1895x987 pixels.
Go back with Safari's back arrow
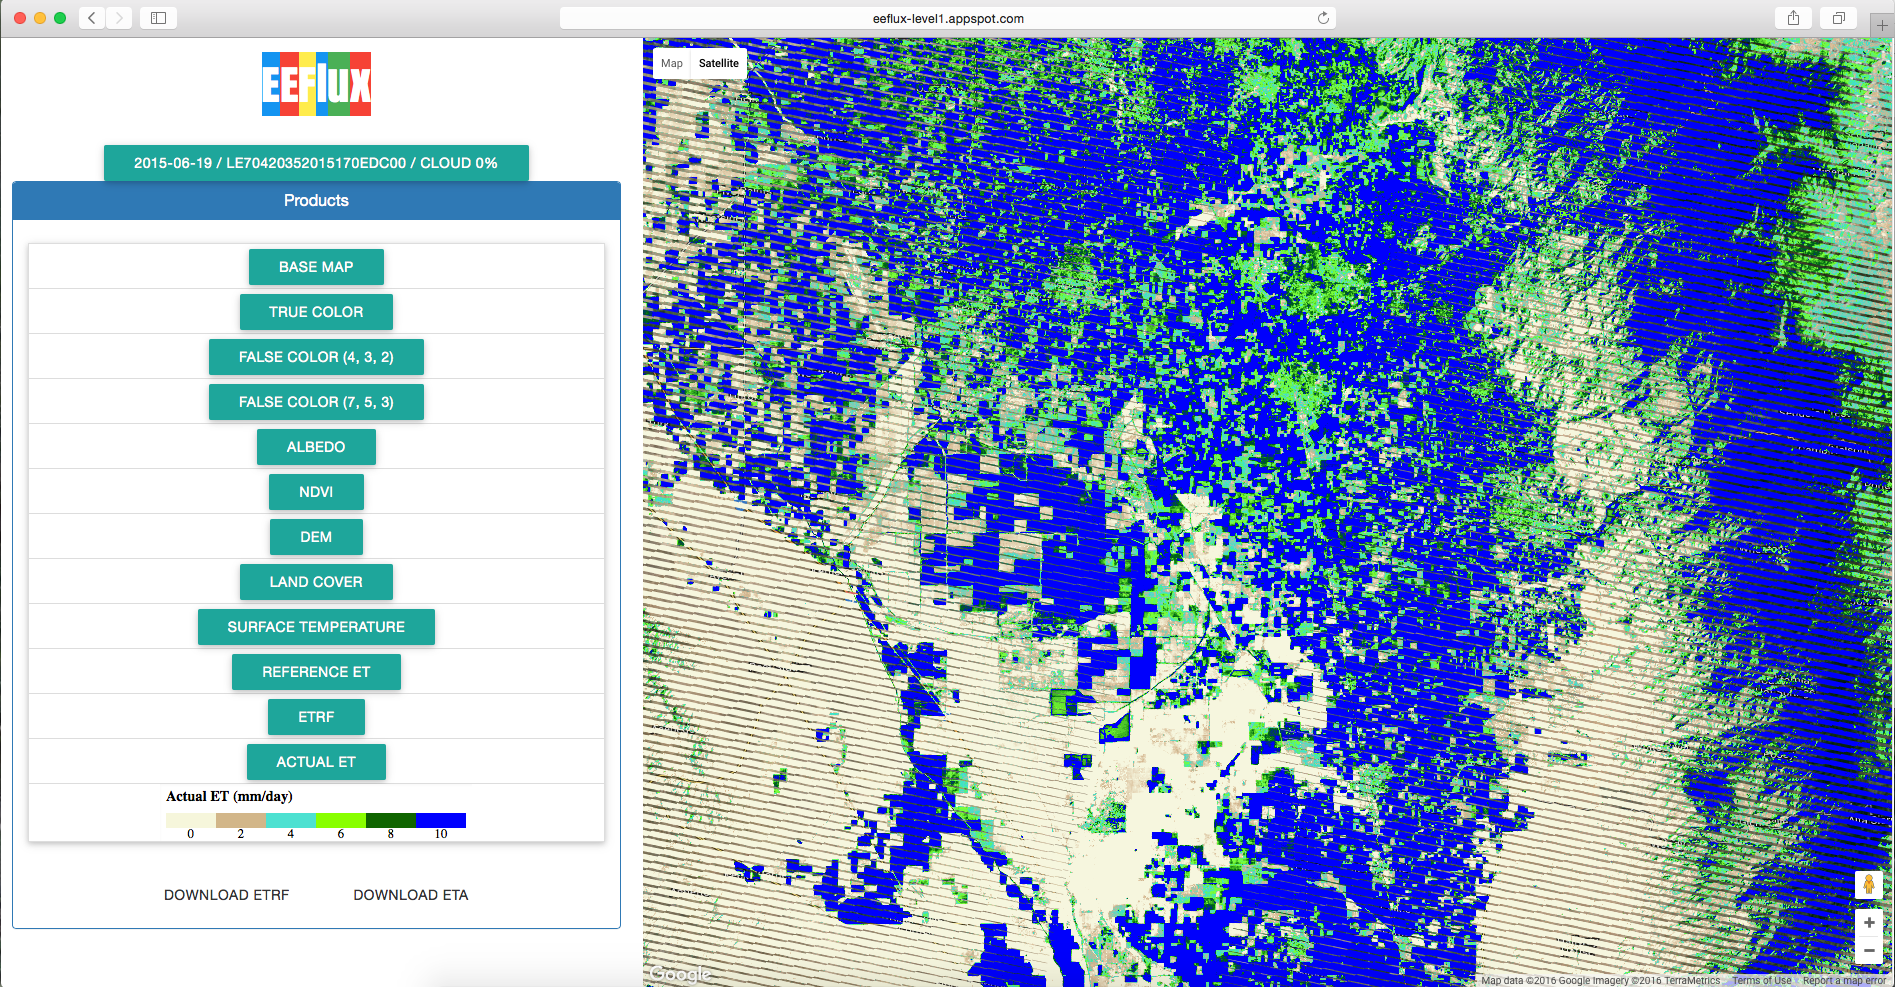[92, 18]
